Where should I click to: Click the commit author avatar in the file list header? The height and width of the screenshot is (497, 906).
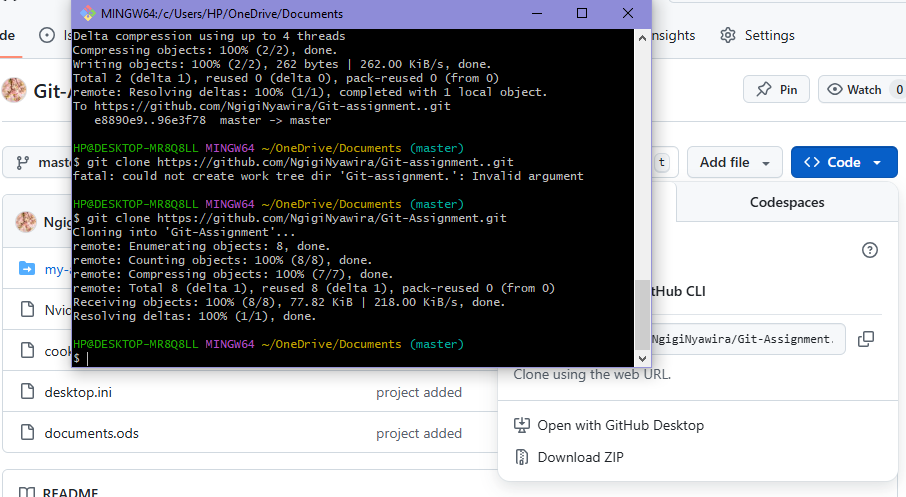pyautogui.click(x=25, y=222)
